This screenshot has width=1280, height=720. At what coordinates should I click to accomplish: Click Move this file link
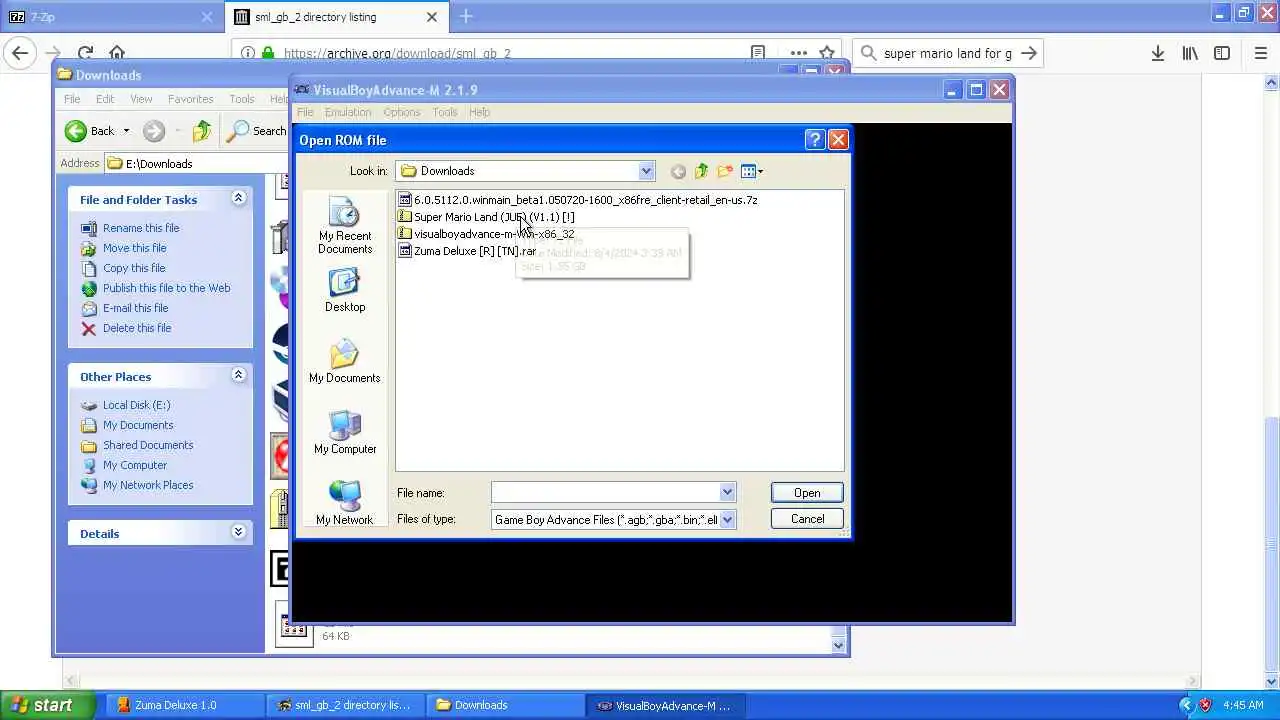[134, 248]
